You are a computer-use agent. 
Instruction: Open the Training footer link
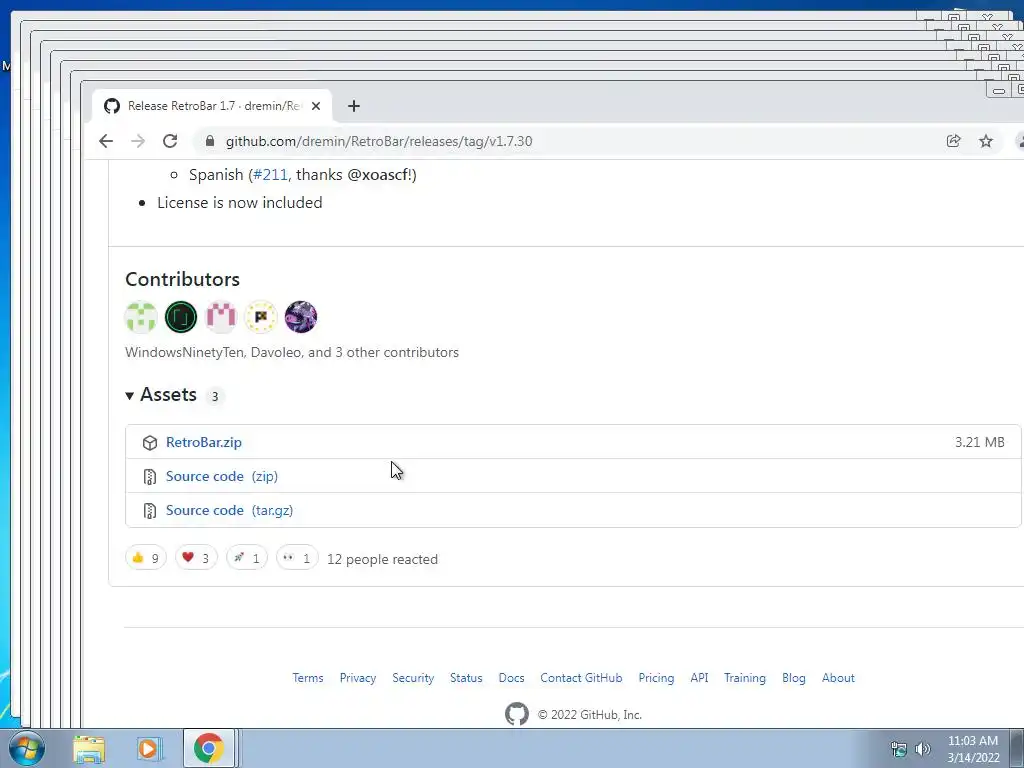[744, 678]
